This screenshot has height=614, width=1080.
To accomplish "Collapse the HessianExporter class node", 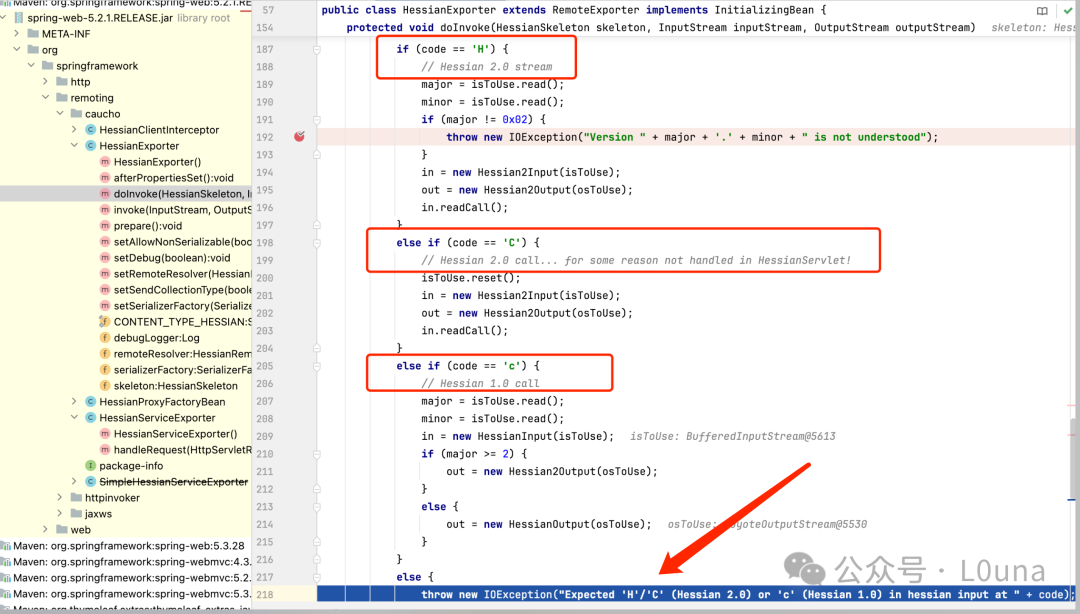I will pyautogui.click(x=74, y=145).
